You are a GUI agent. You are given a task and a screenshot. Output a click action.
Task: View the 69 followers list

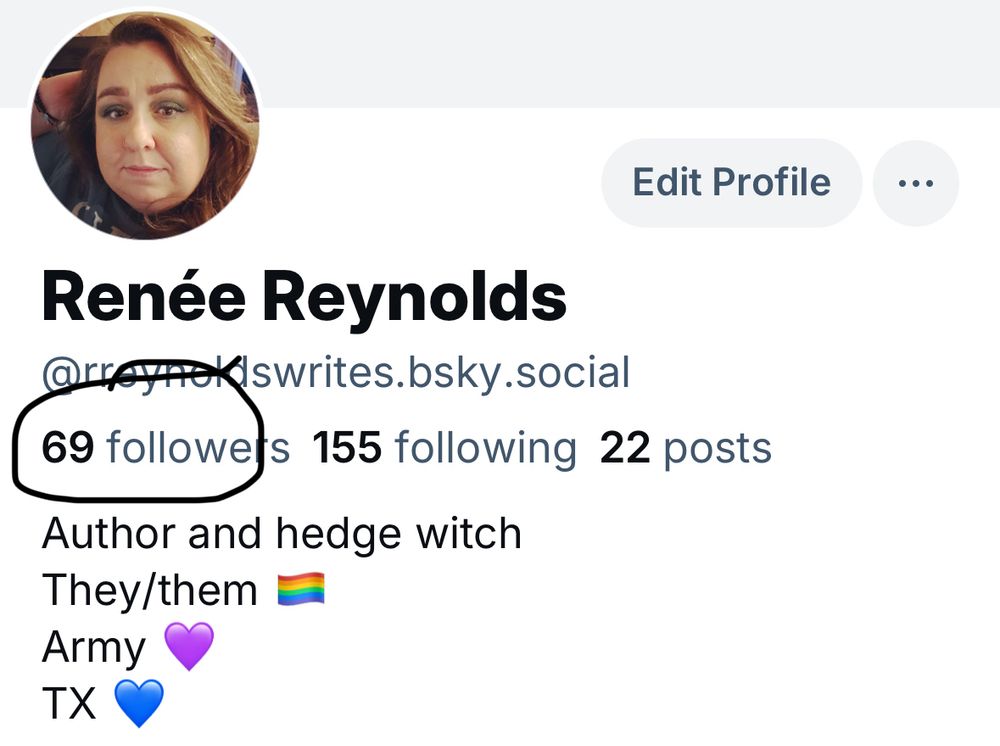pos(166,447)
